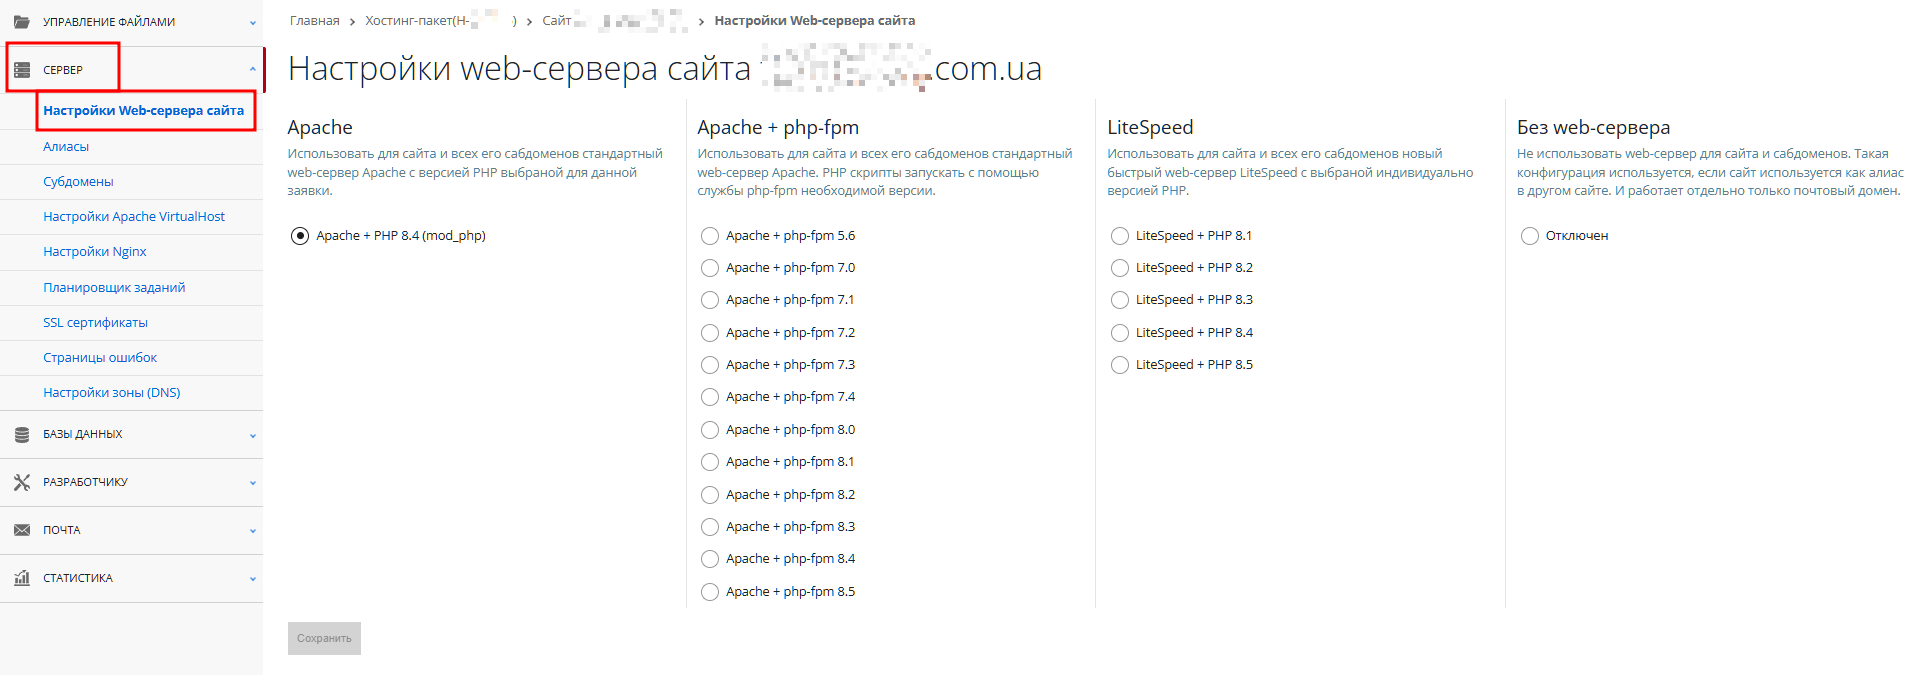Expand the БАЗЫ ДАННЫХ section
This screenshot has height=675, width=1914.
pos(253,434)
